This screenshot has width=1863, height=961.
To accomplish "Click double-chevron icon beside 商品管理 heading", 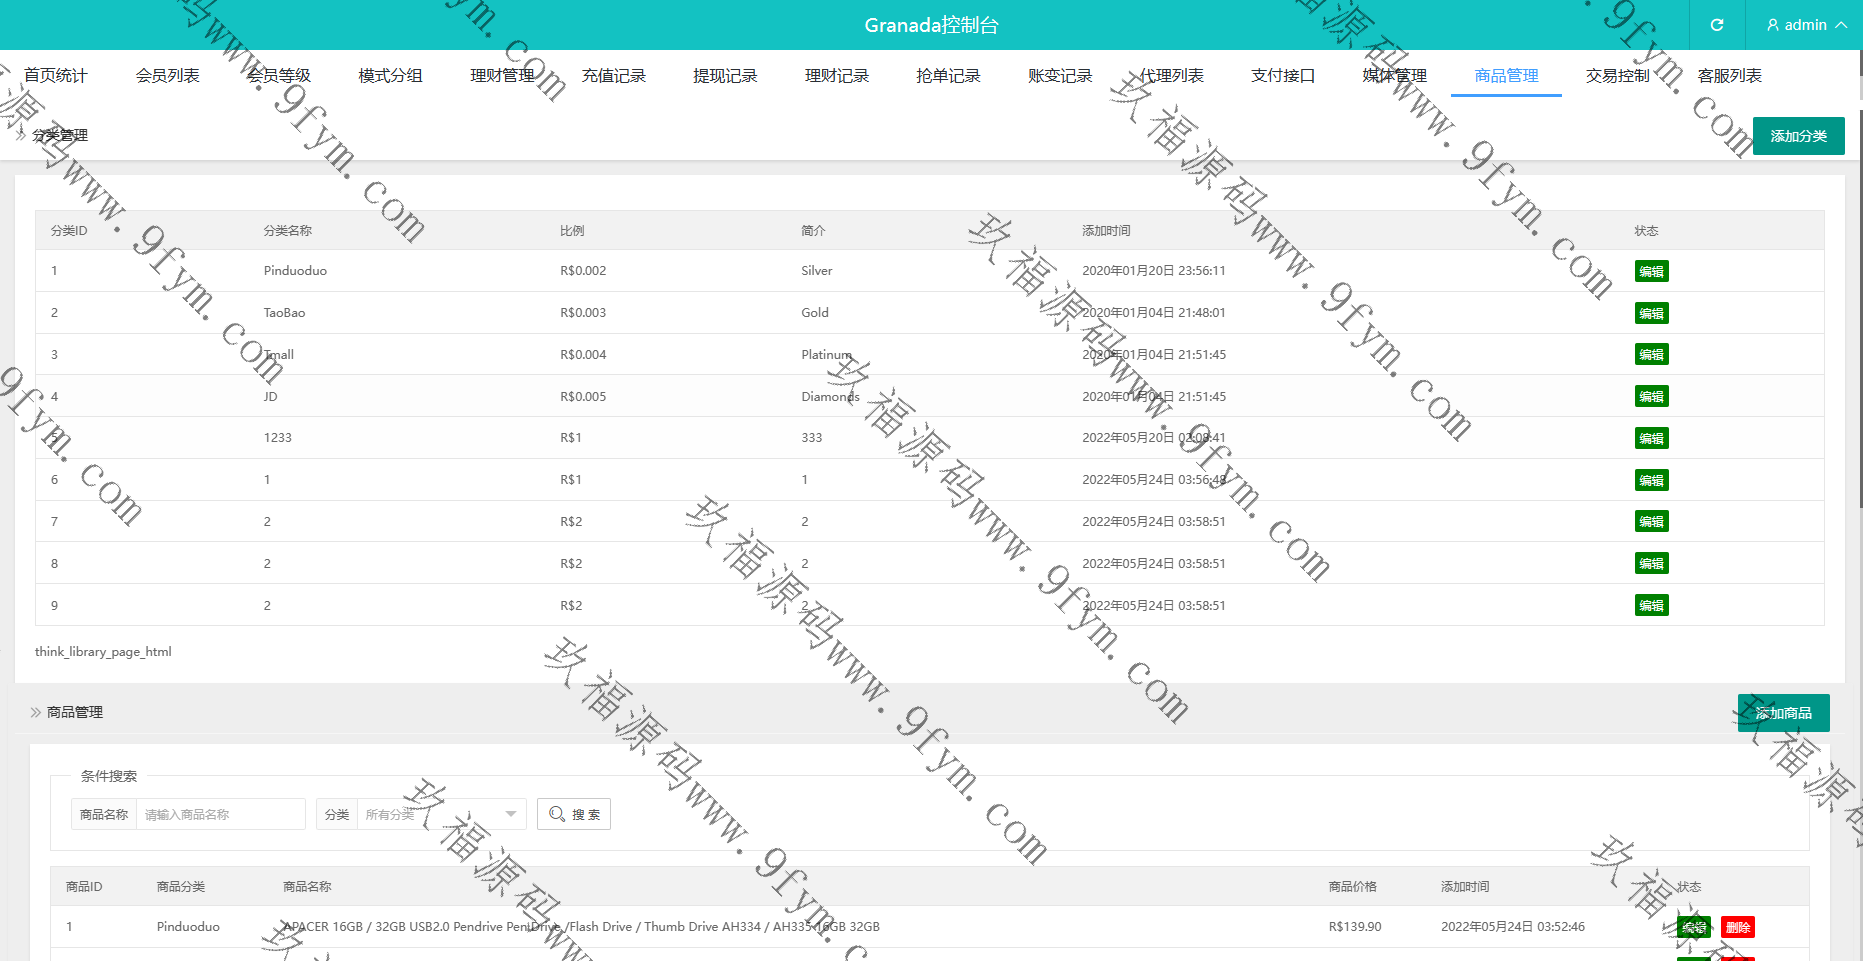I will tap(36, 712).
